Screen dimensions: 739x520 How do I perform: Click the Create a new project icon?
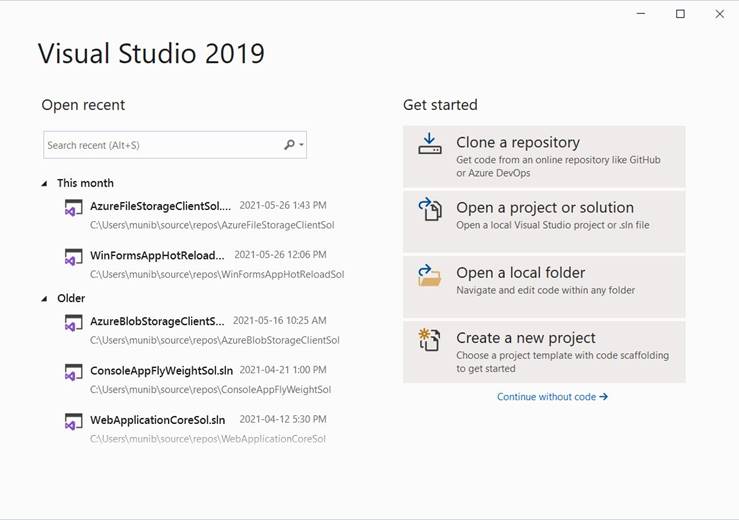coord(429,340)
